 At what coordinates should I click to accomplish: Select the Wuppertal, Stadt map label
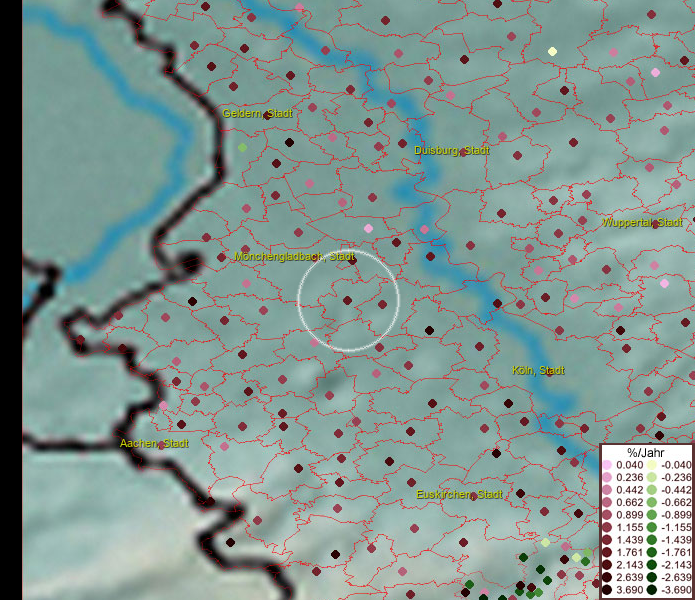tap(642, 222)
